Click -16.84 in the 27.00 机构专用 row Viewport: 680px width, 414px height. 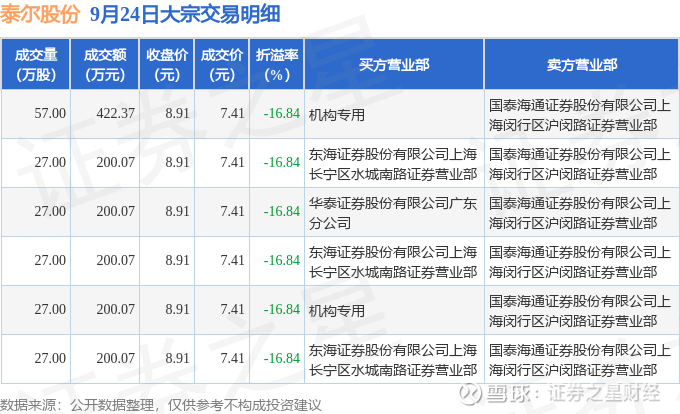click(x=282, y=310)
